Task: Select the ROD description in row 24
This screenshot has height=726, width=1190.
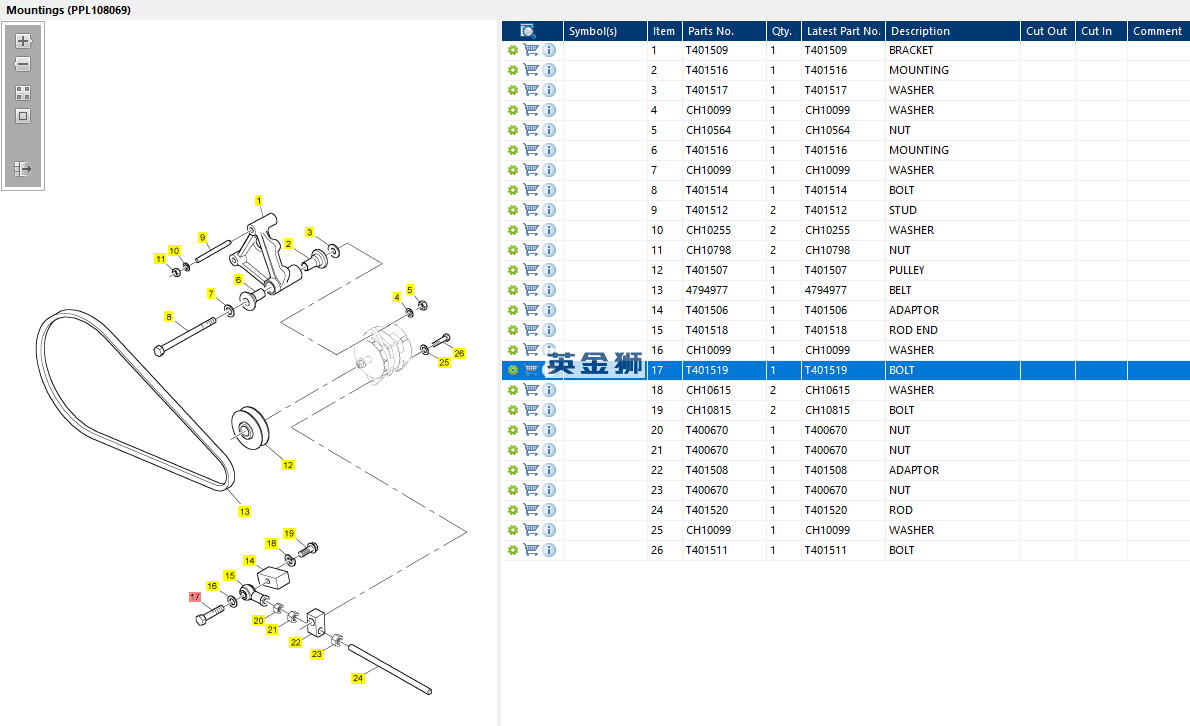Action: tap(901, 510)
